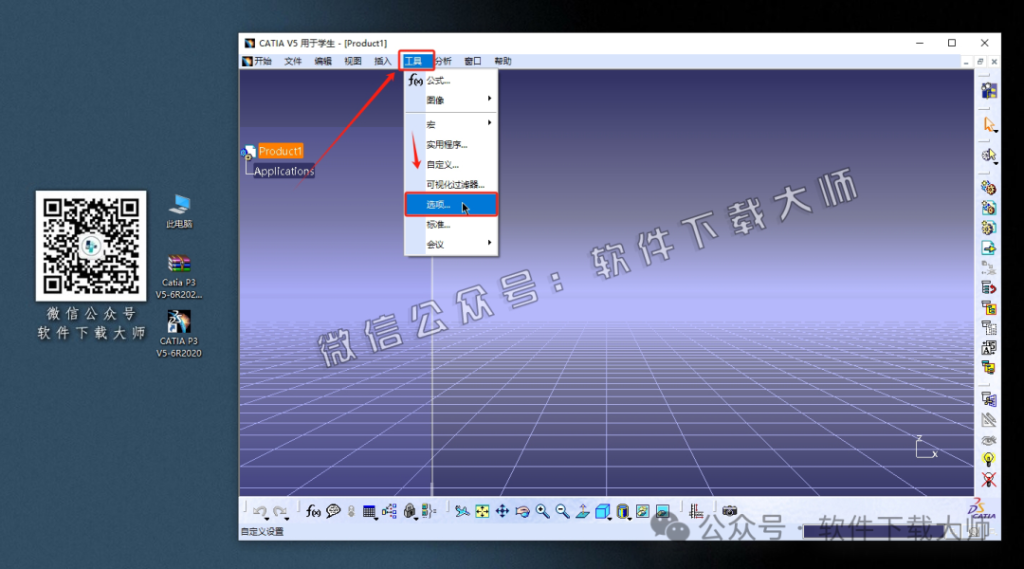The height and width of the screenshot is (569, 1024).
Task: Open the 帮助 menu
Action: [503, 61]
